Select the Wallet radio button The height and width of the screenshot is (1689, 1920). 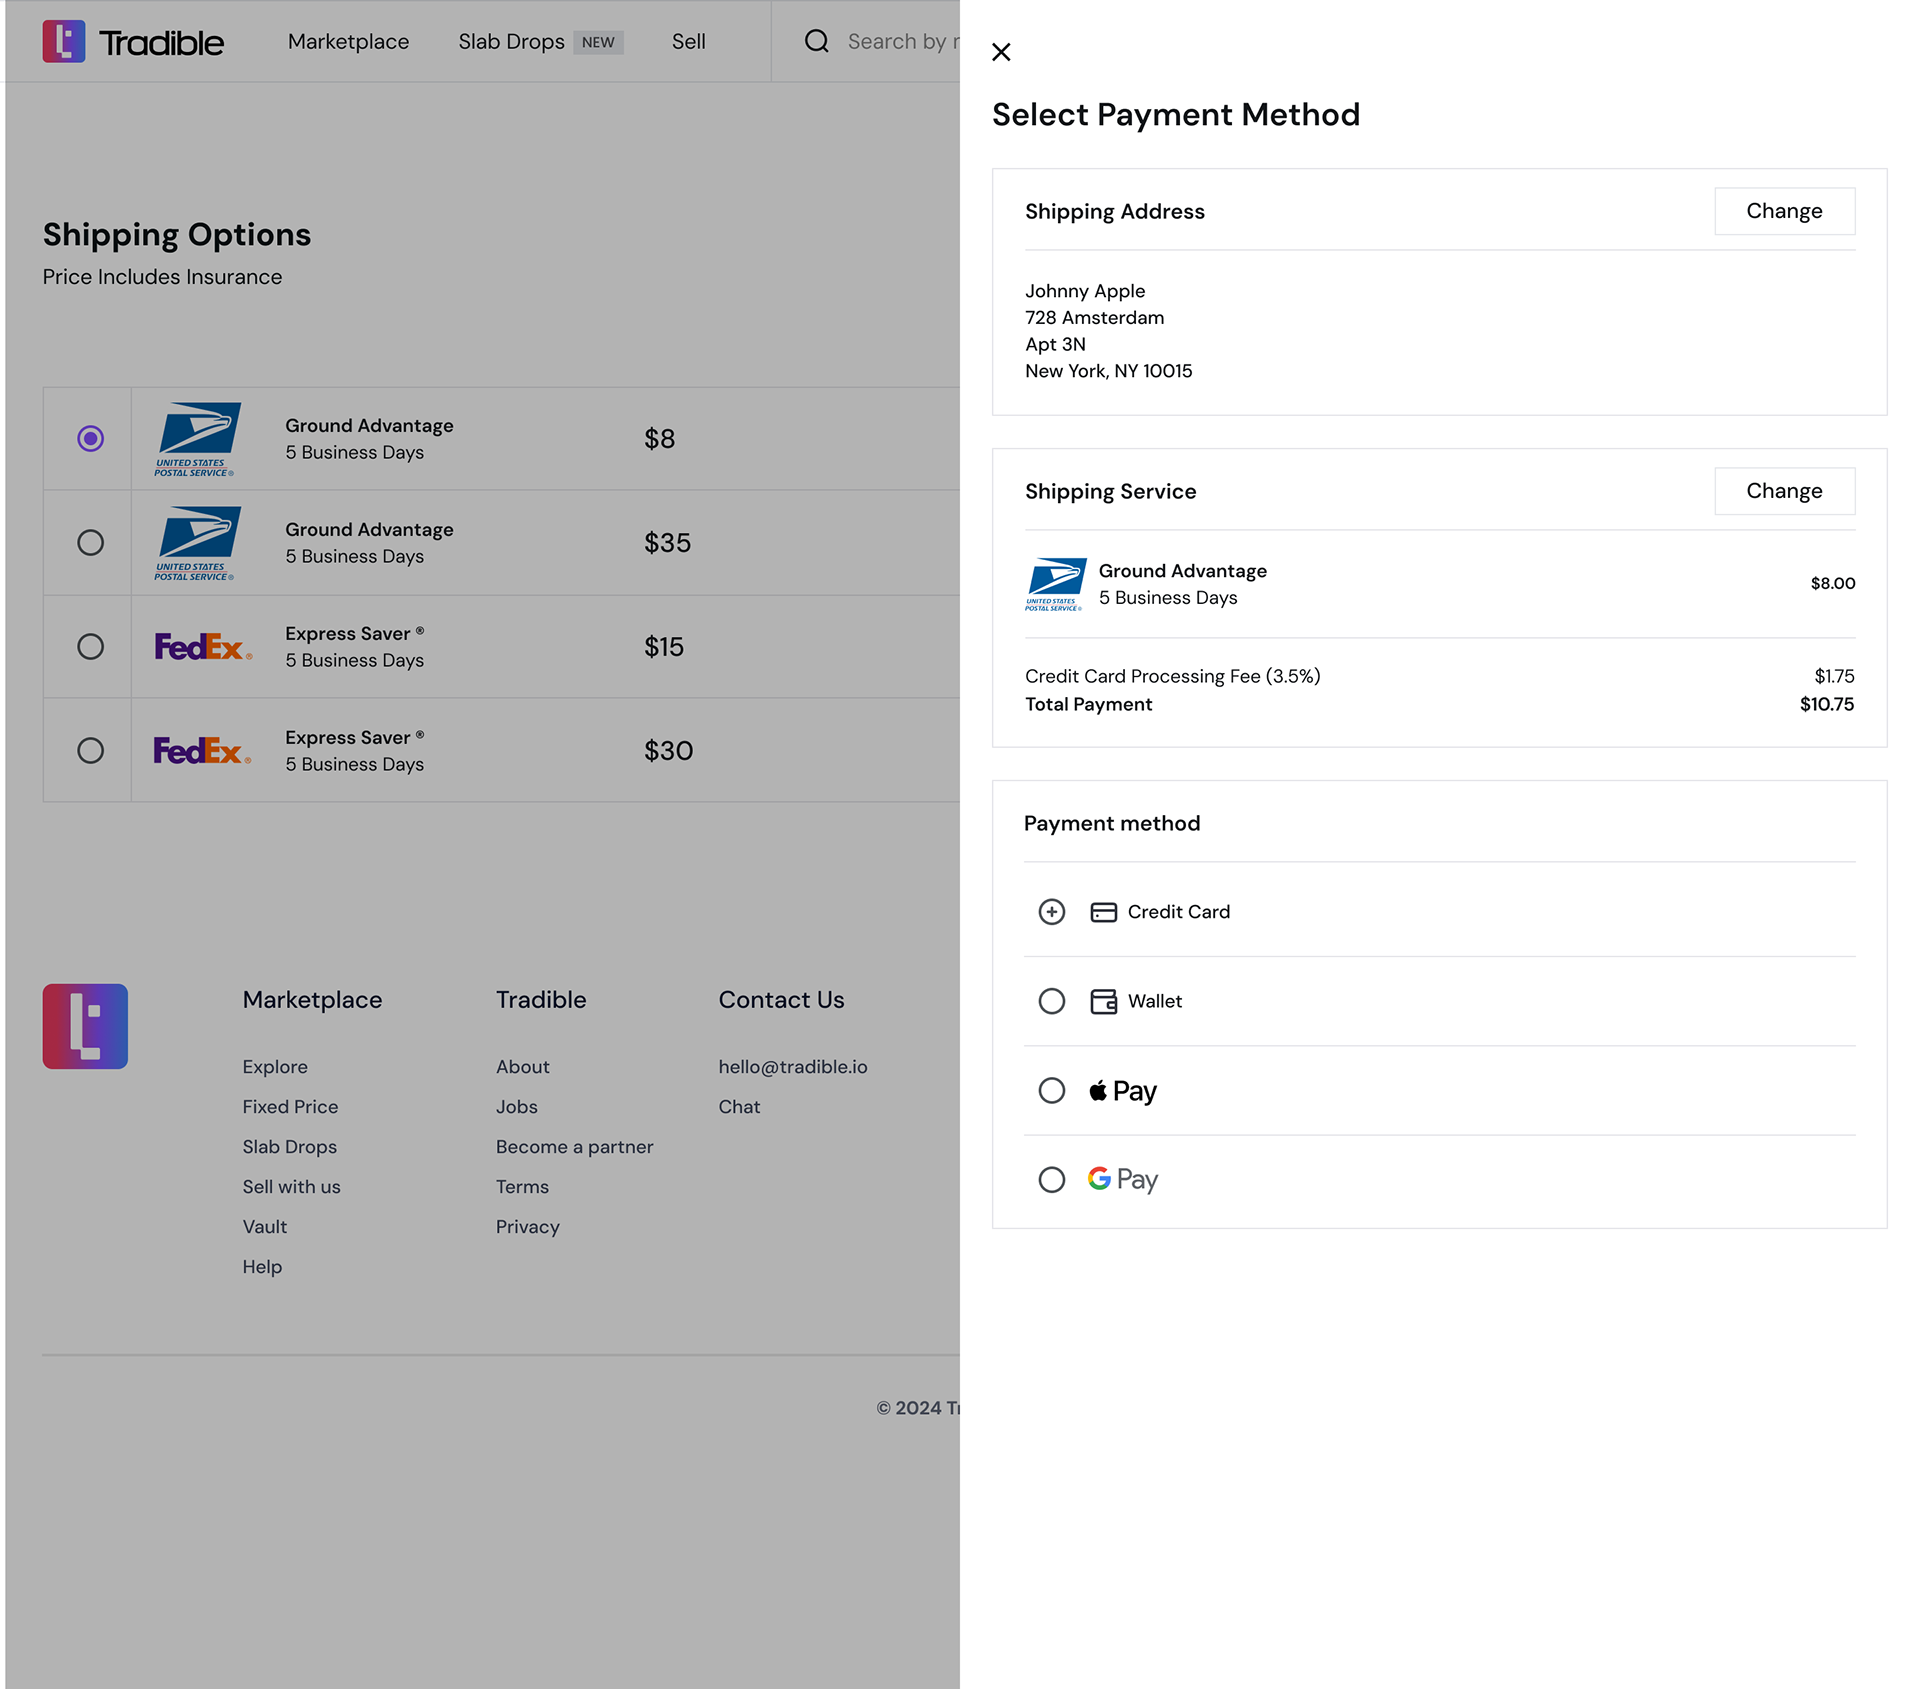tap(1051, 1001)
